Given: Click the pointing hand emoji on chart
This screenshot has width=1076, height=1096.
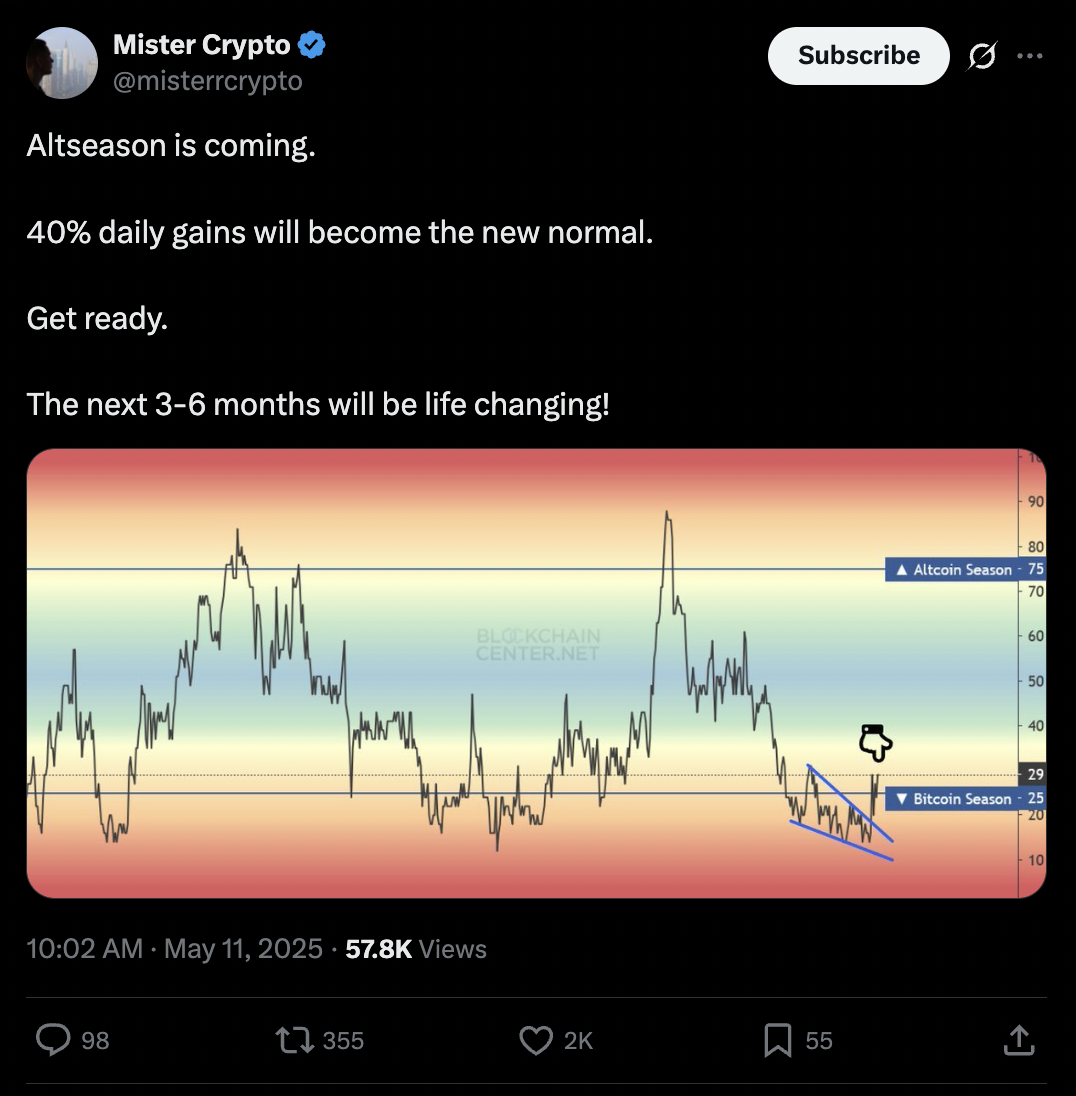Looking at the screenshot, I should pos(875,742).
